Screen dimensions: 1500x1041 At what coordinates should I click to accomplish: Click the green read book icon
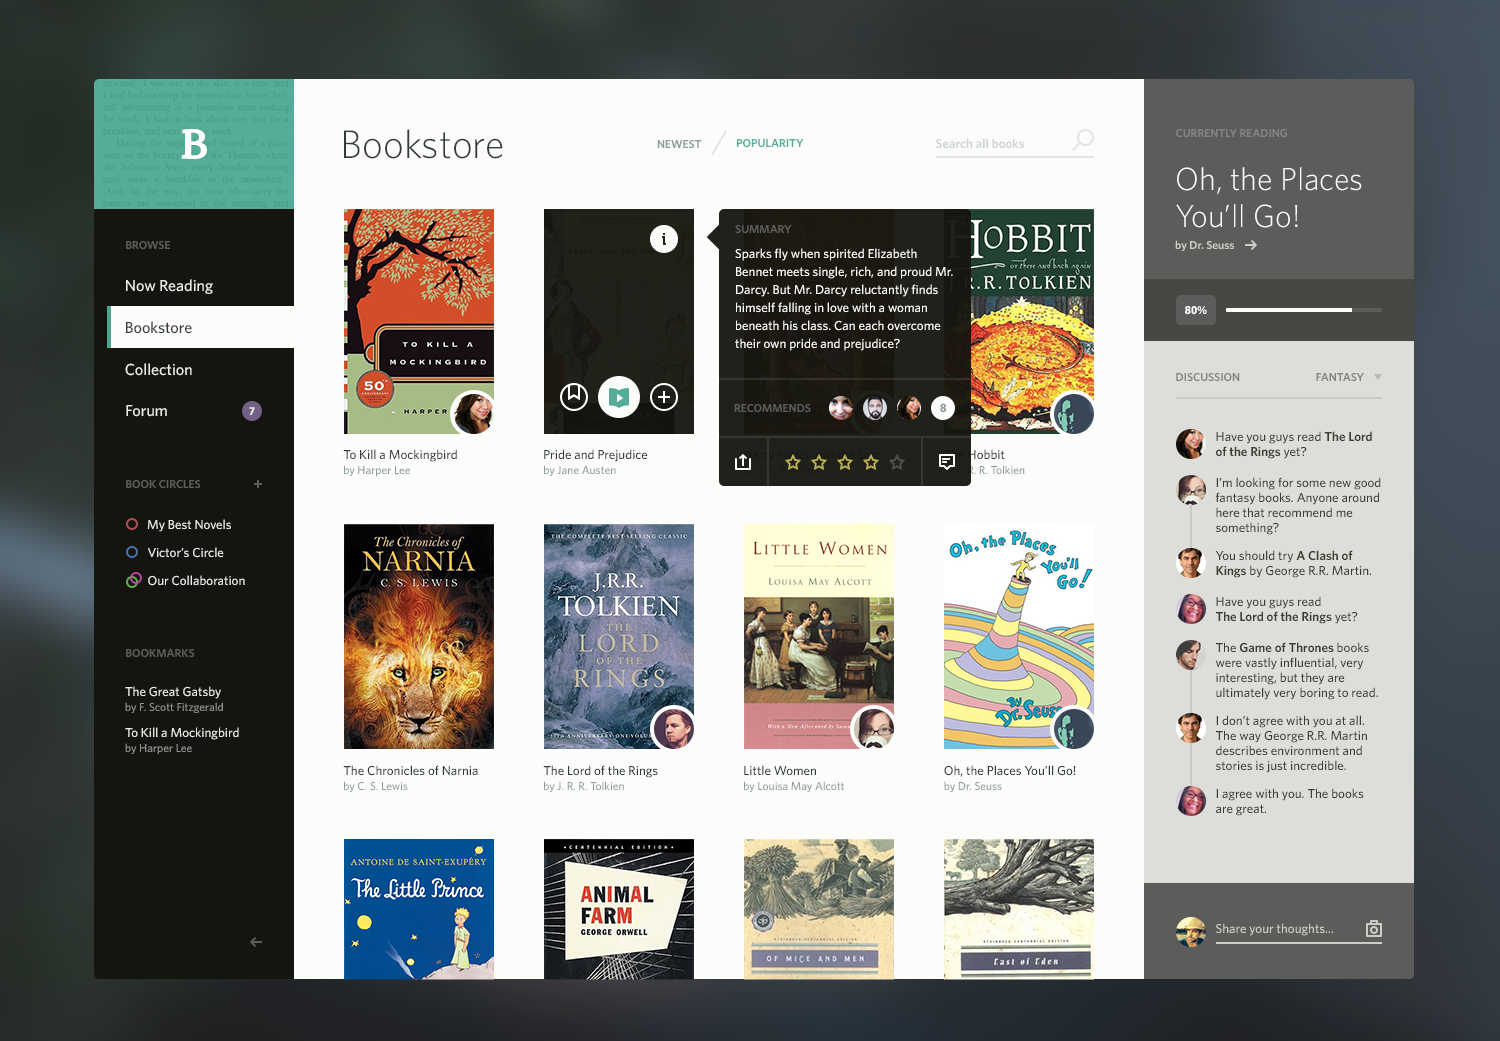[x=619, y=397]
